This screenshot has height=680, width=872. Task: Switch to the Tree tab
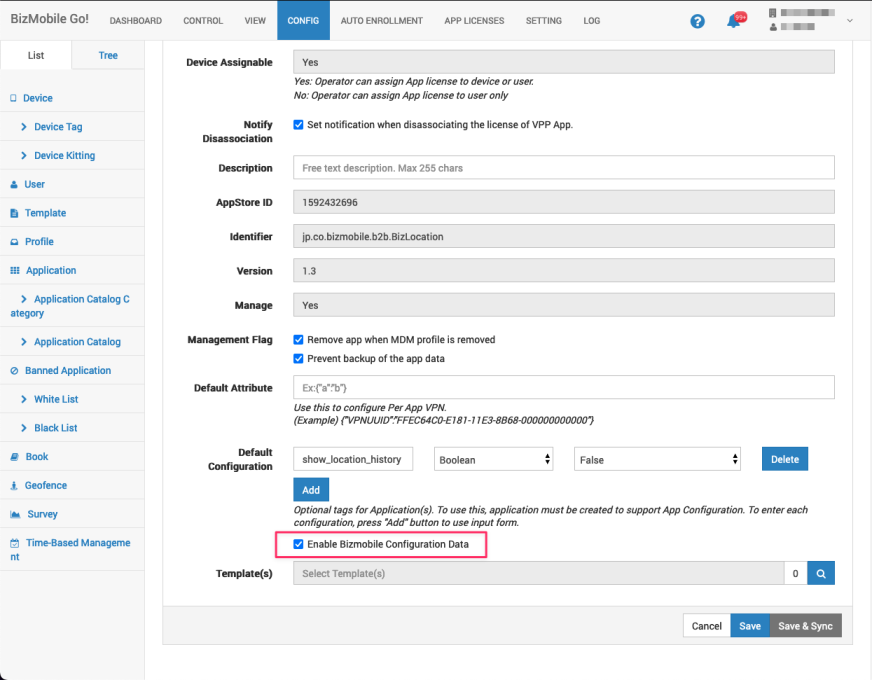tap(108, 56)
